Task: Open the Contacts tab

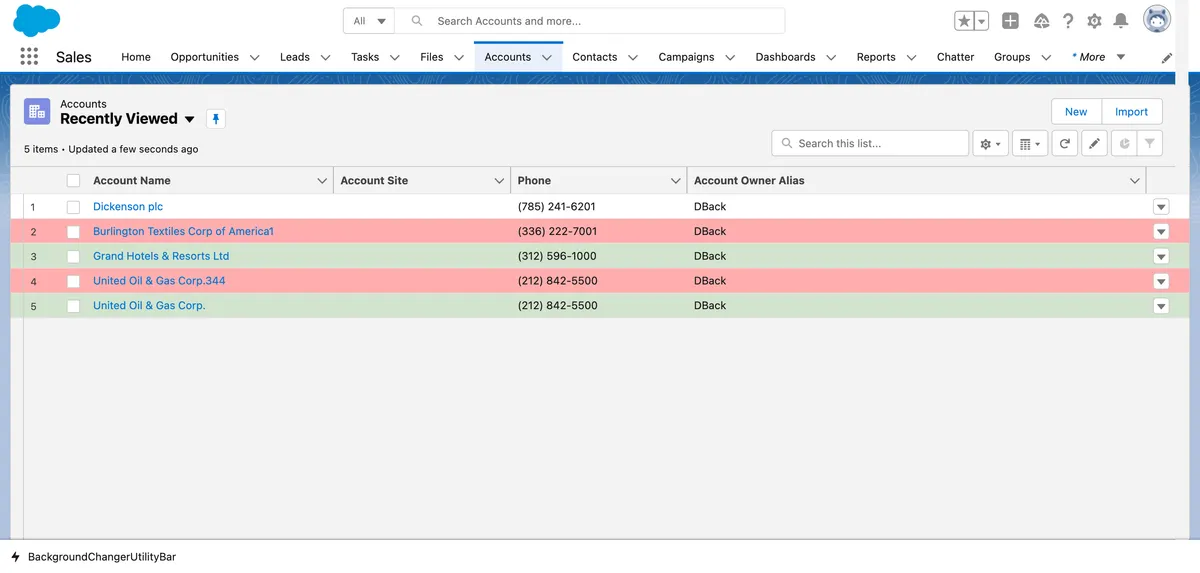Action: pos(594,57)
